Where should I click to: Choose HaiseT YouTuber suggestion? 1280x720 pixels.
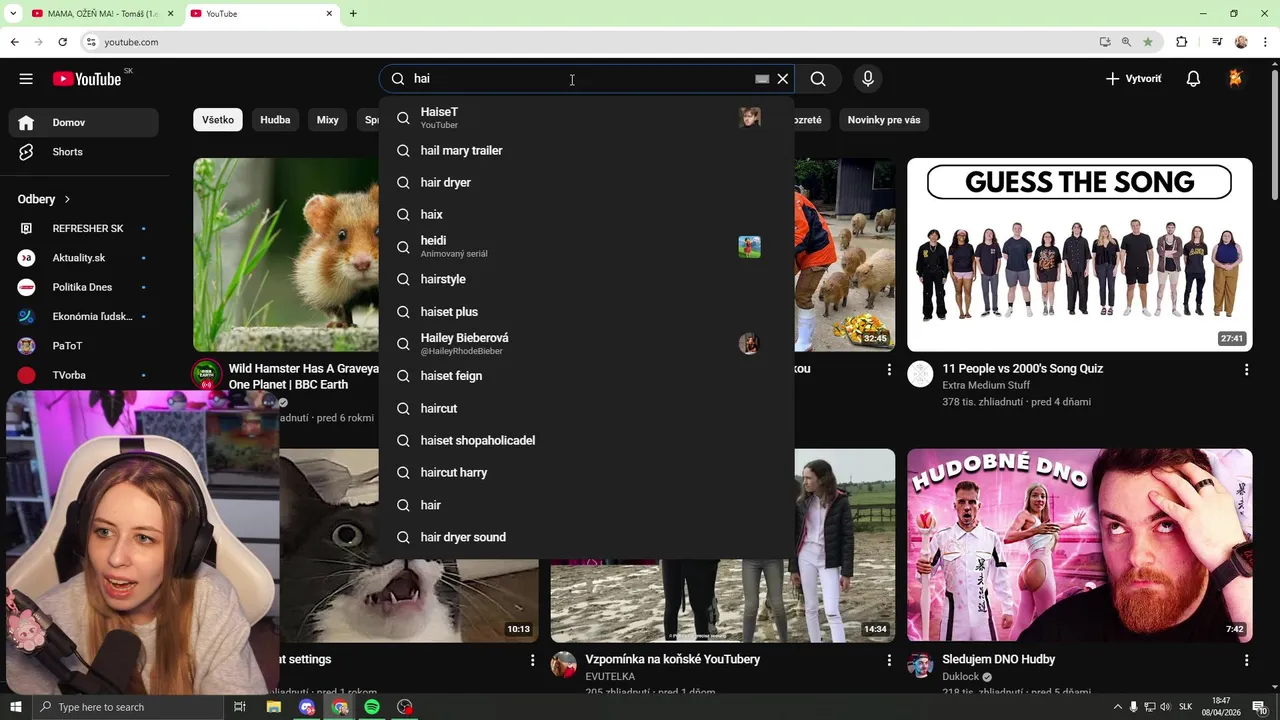click(x=587, y=118)
